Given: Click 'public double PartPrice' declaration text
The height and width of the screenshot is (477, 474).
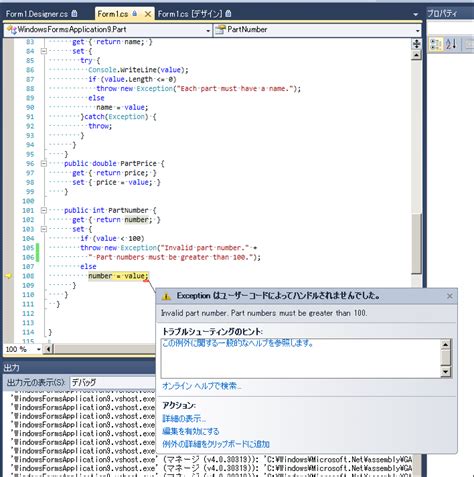Looking at the screenshot, I should point(110,164).
